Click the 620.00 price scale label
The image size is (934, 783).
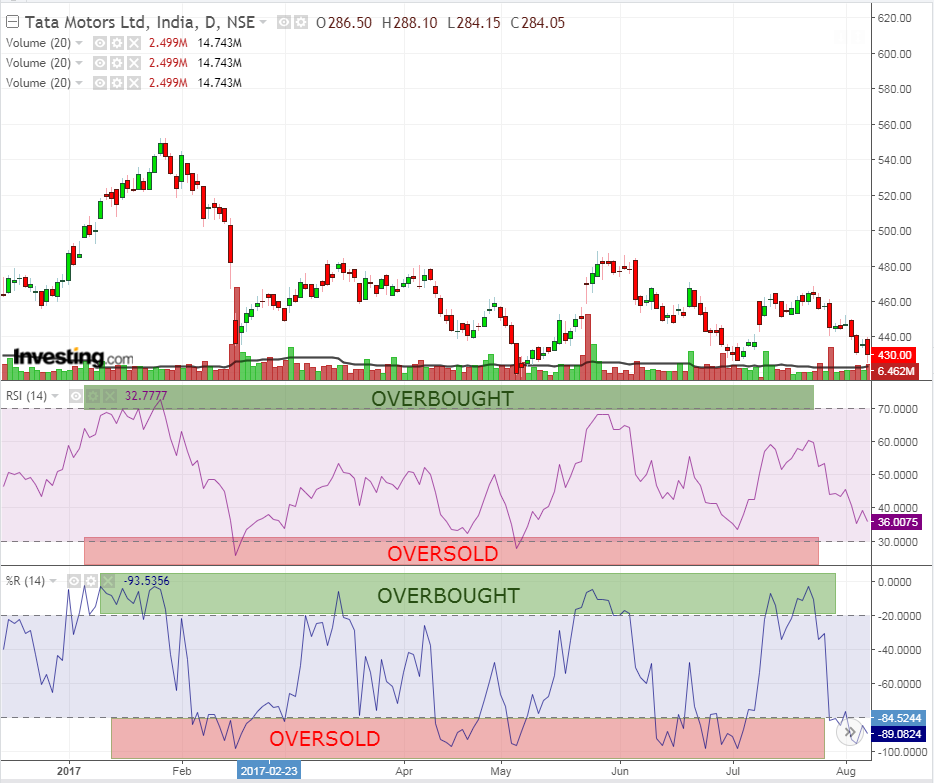pyautogui.click(x=895, y=18)
